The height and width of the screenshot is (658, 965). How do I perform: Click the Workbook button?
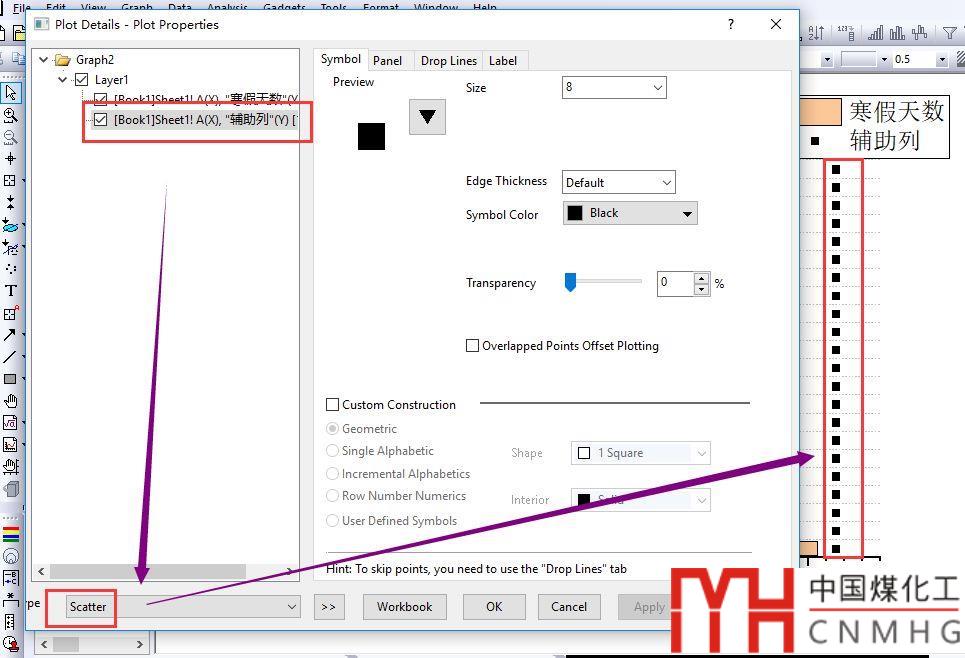(404, 606)
